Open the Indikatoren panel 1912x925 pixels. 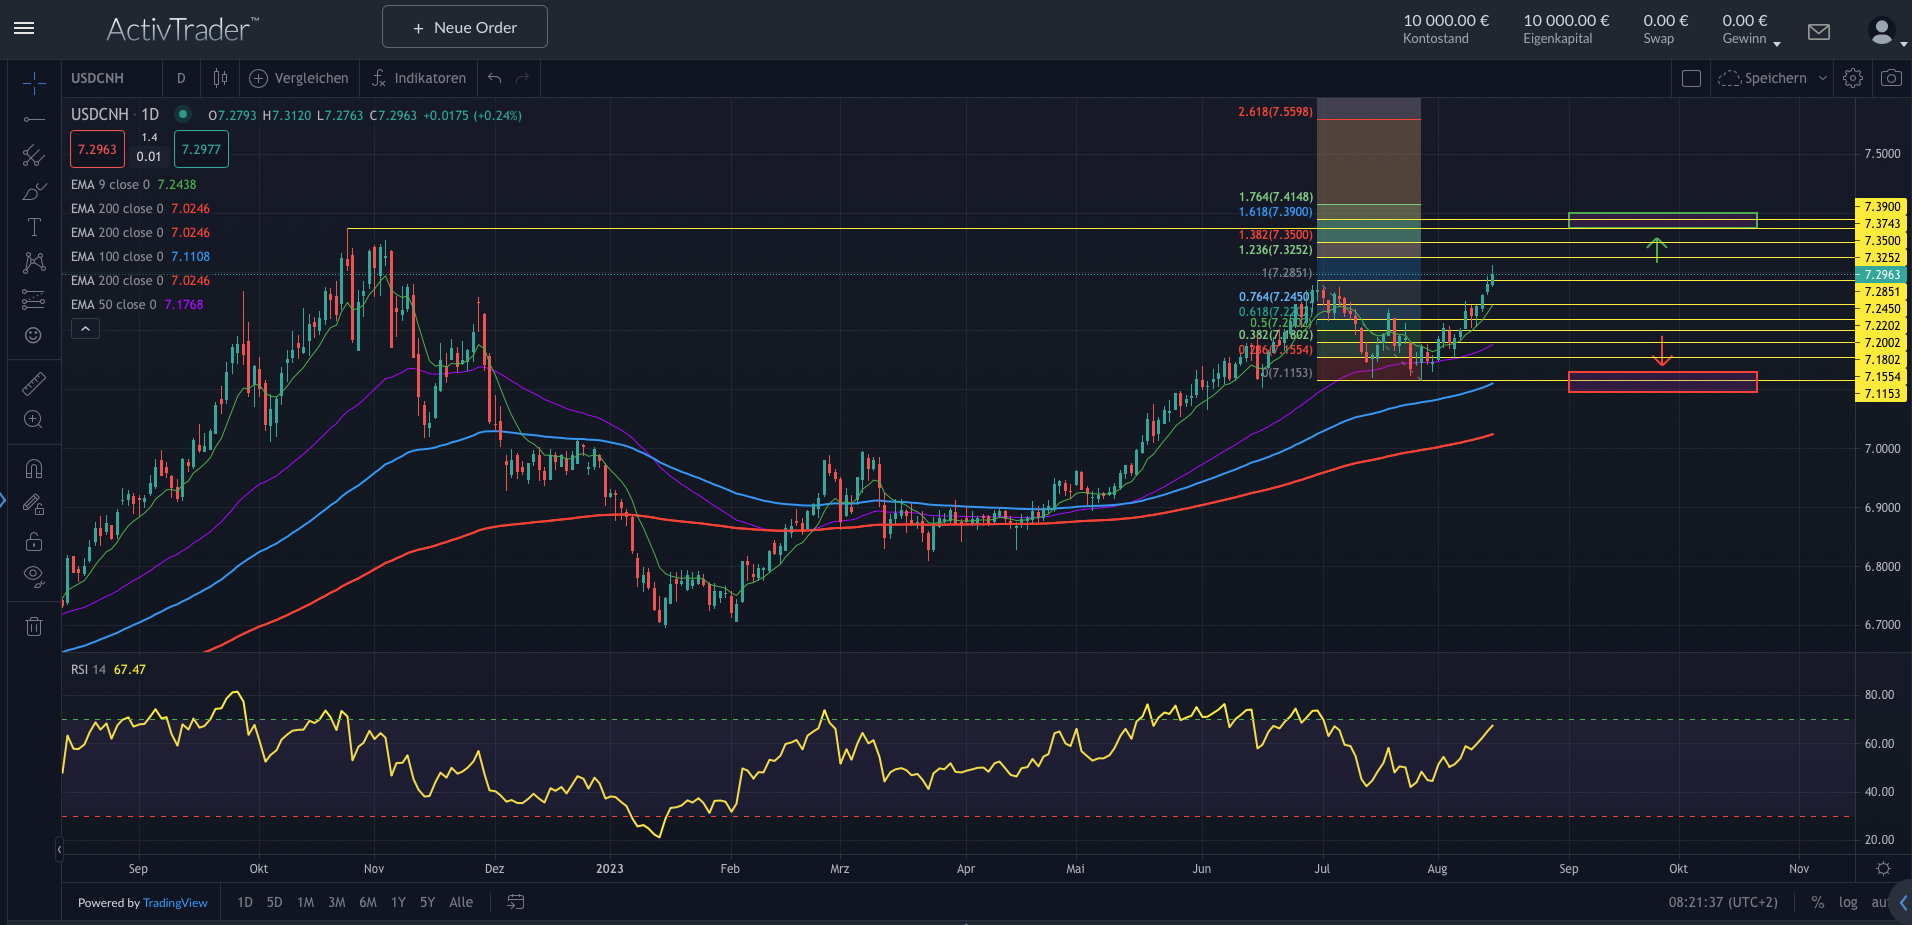[x=418, y=77]
